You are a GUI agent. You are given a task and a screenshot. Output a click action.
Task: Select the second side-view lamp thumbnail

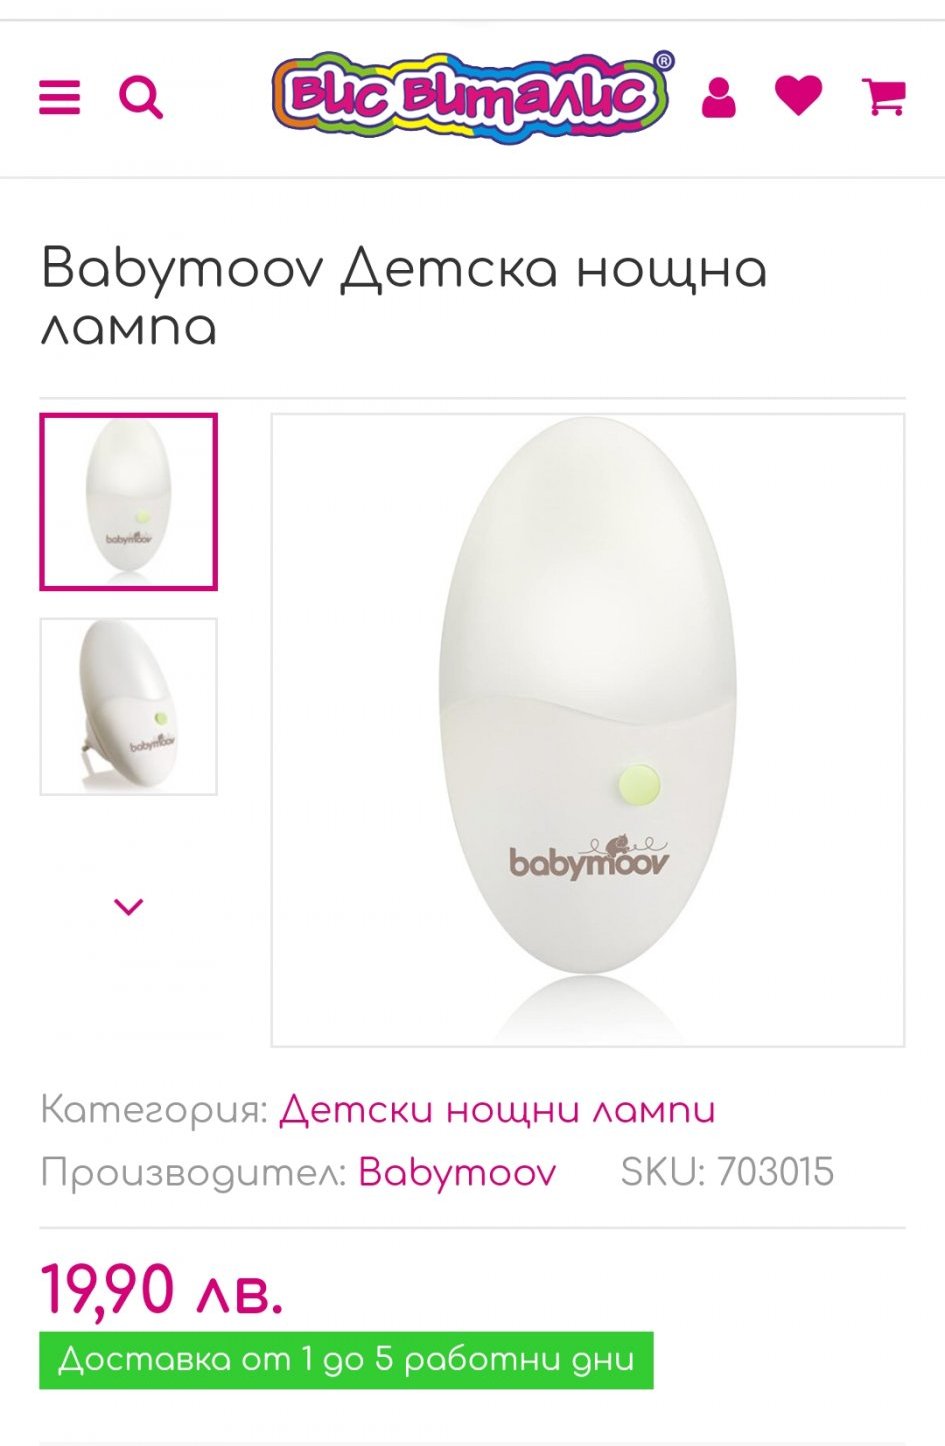click(x=129, y=707)
